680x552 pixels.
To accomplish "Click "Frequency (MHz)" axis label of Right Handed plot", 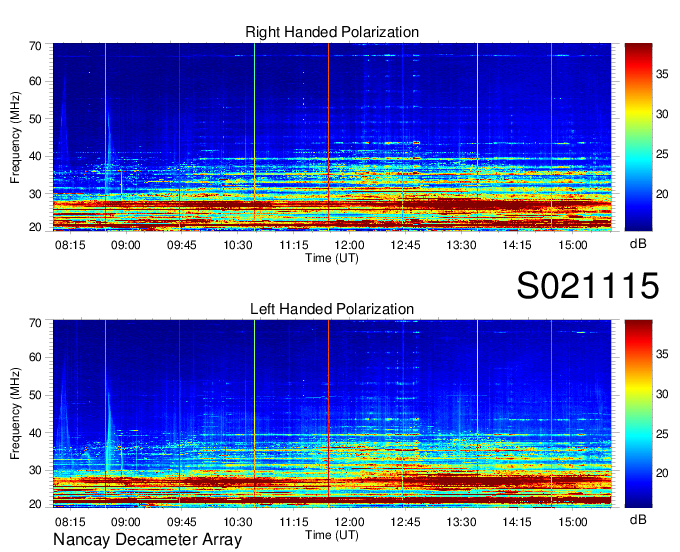I will pyautogui.click(x=15, y=137).
